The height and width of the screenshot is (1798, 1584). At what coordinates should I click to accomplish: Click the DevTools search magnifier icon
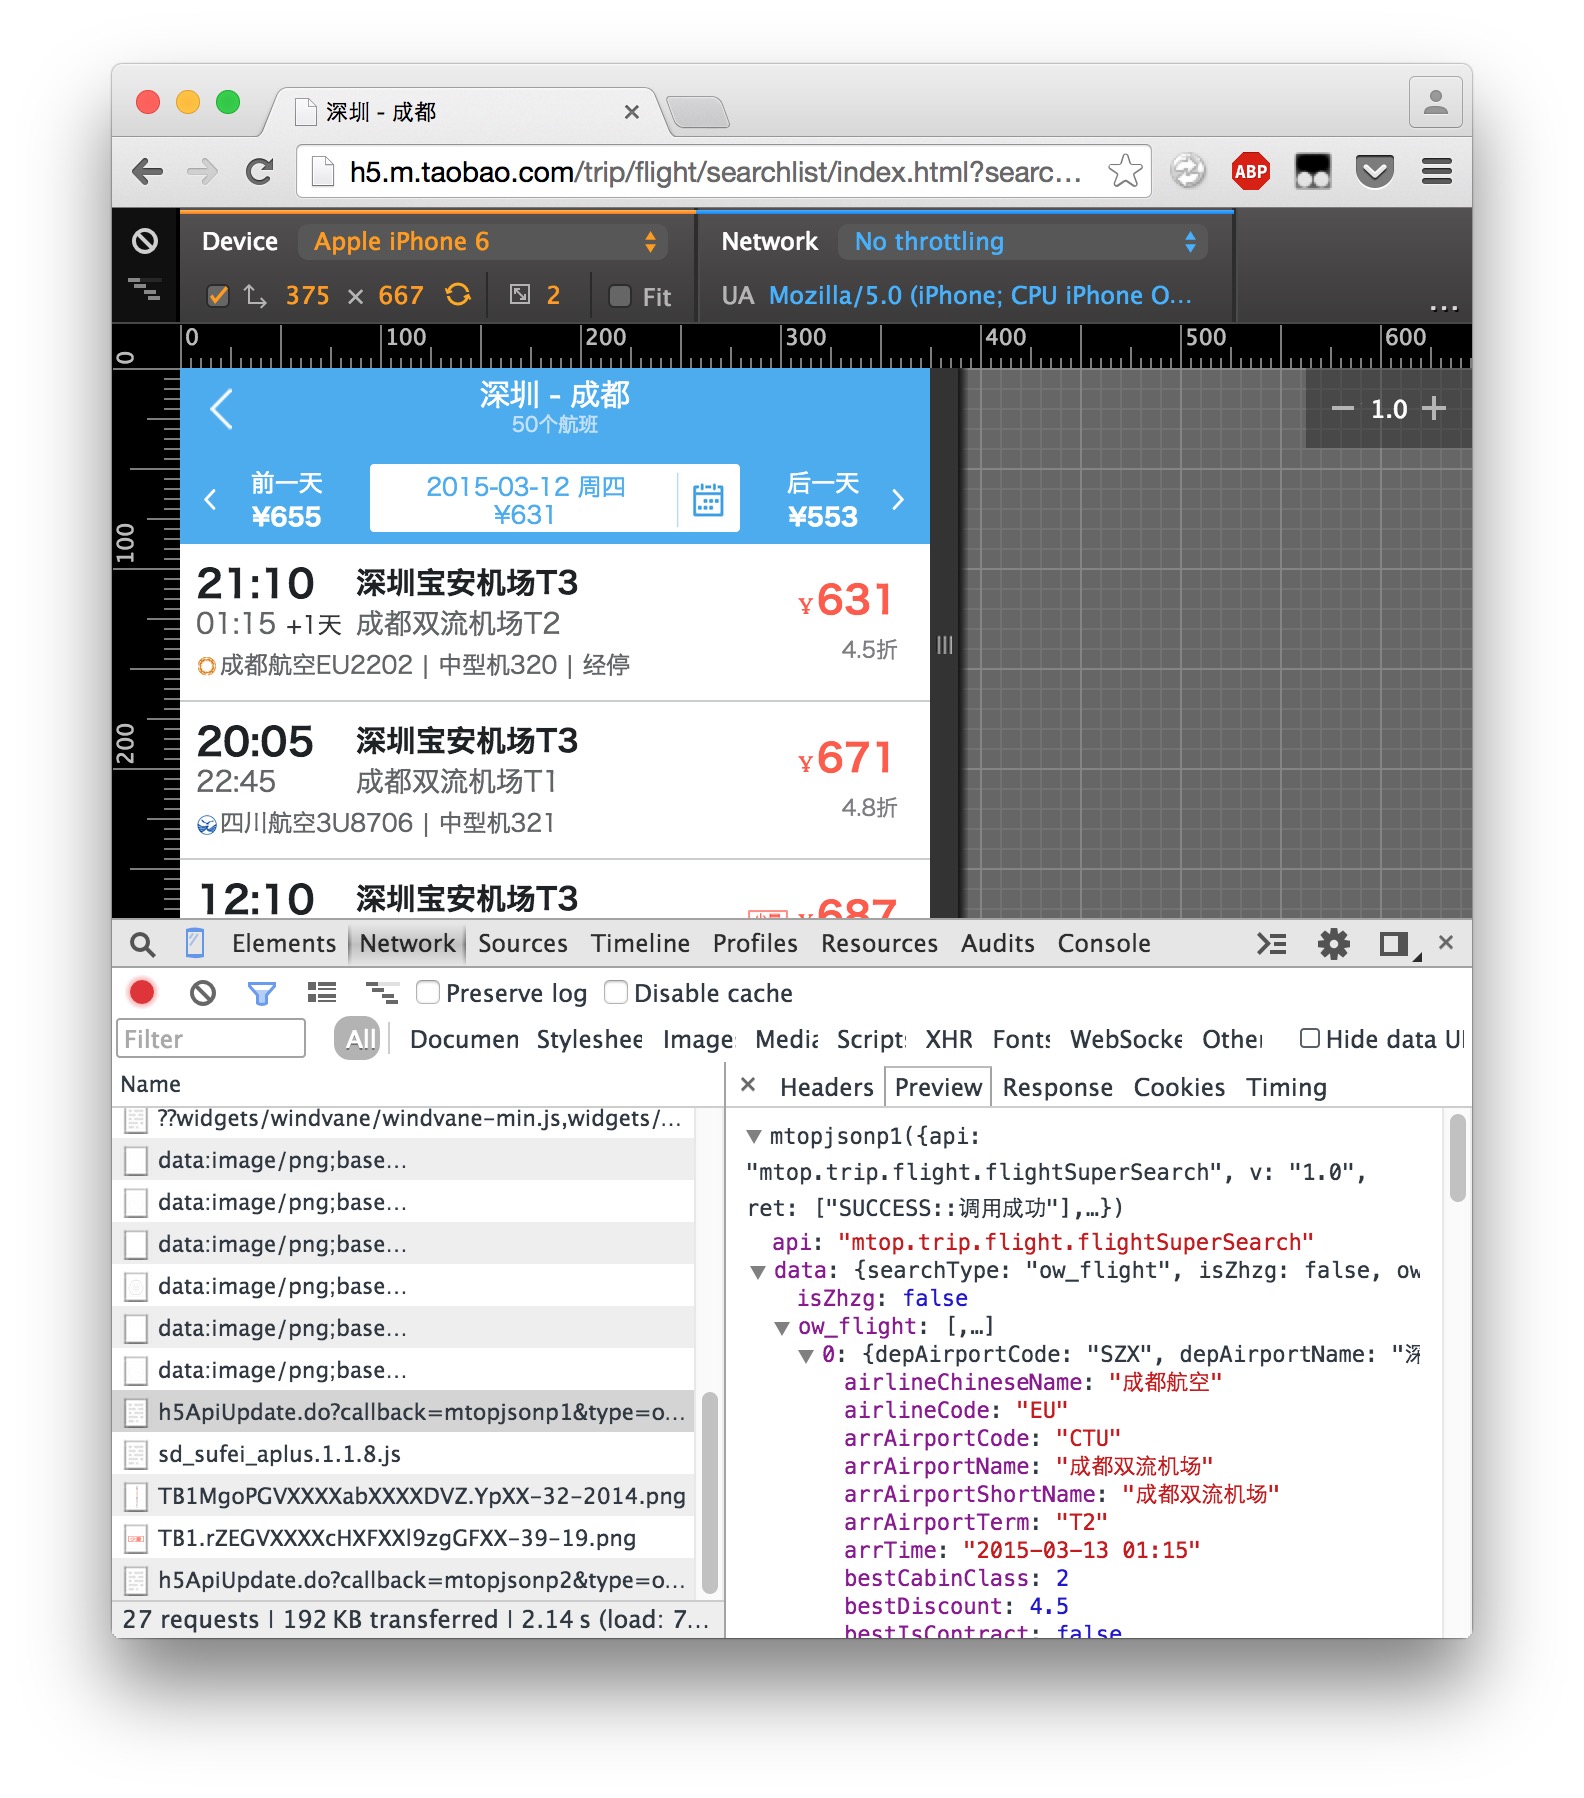(143, 943)
